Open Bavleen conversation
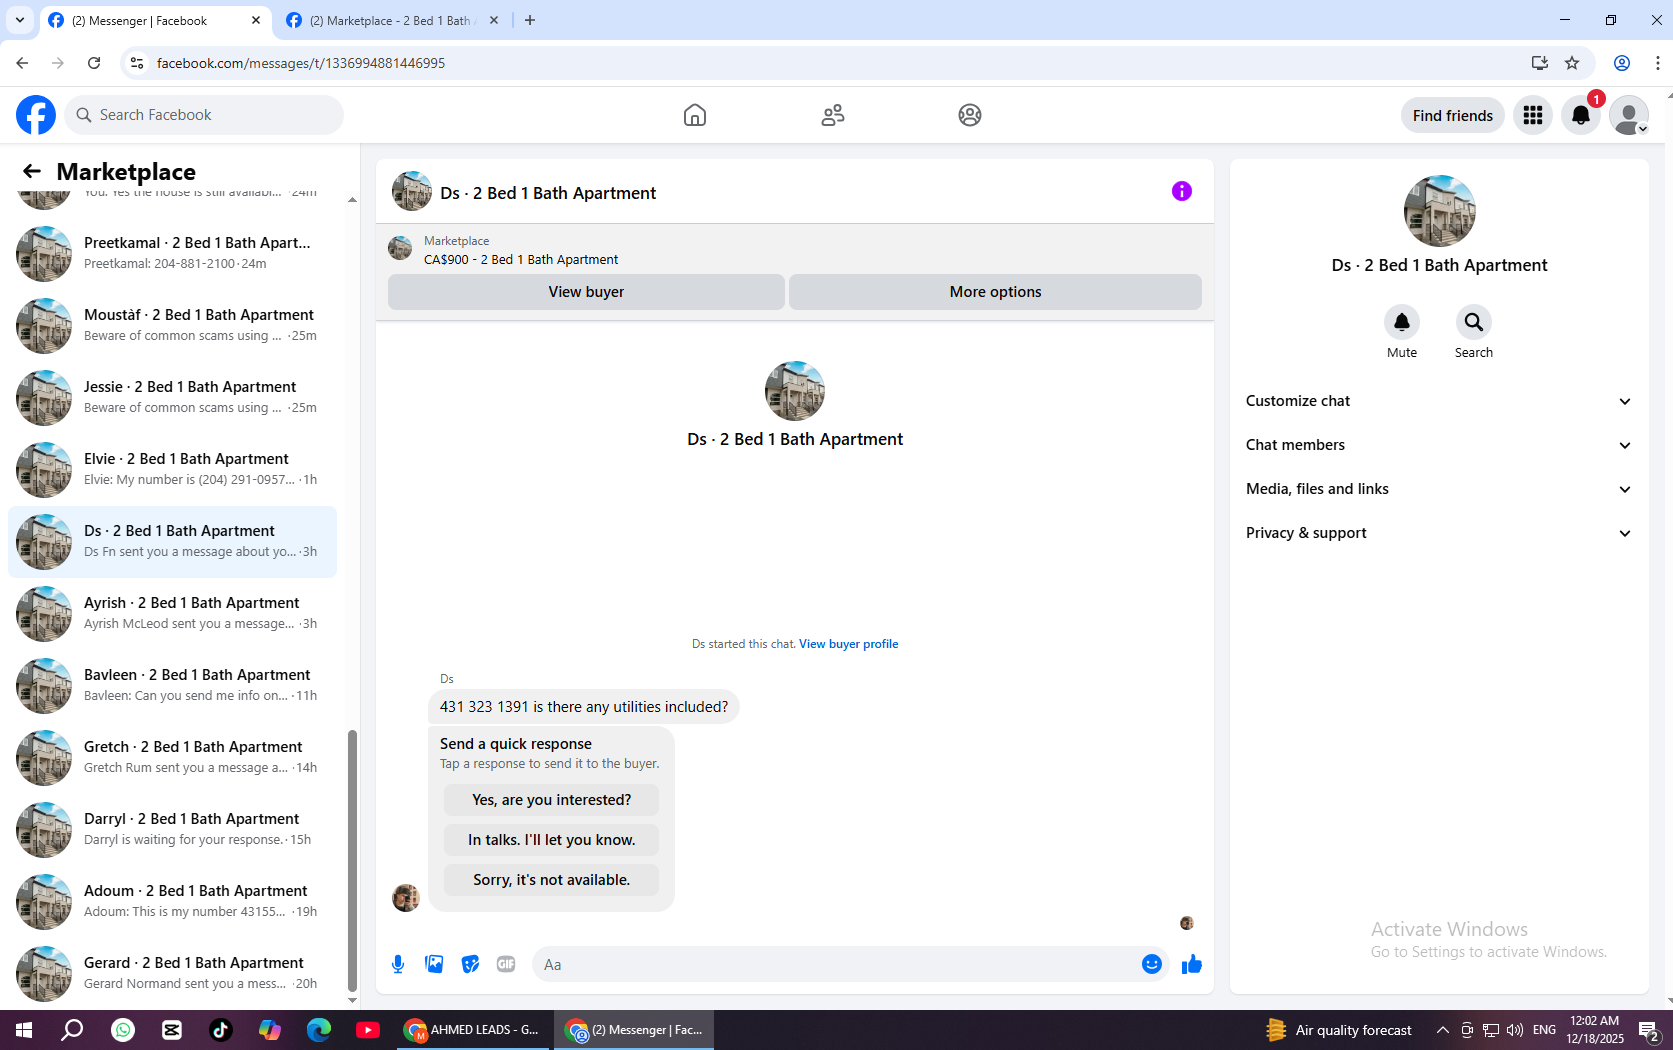This screenshot has height=1050, width=1673. click(173, 685)
